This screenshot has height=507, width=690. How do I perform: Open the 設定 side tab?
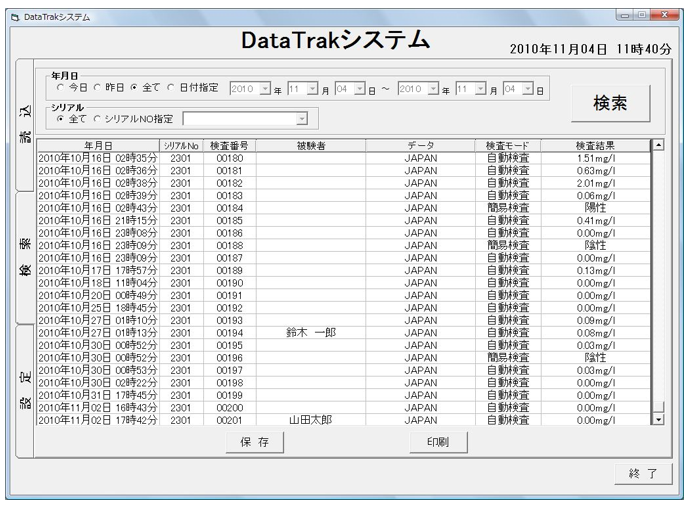[x=23, y=390]
